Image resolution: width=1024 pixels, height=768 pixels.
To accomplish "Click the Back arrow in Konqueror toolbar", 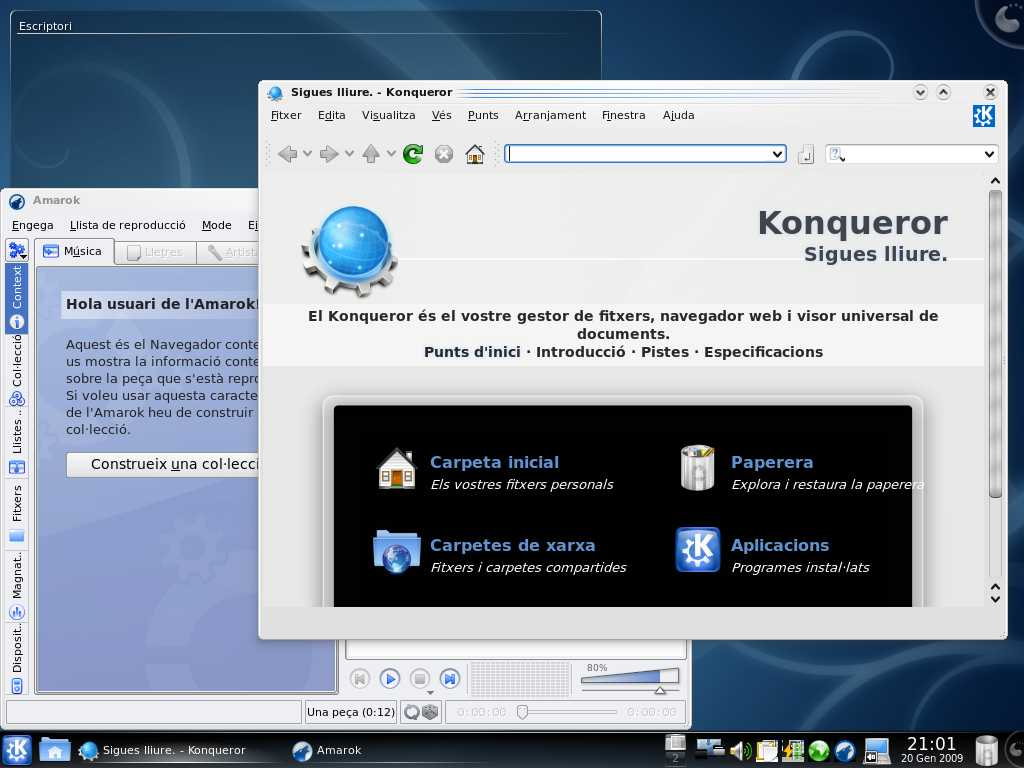I will (x=287, y=154).
